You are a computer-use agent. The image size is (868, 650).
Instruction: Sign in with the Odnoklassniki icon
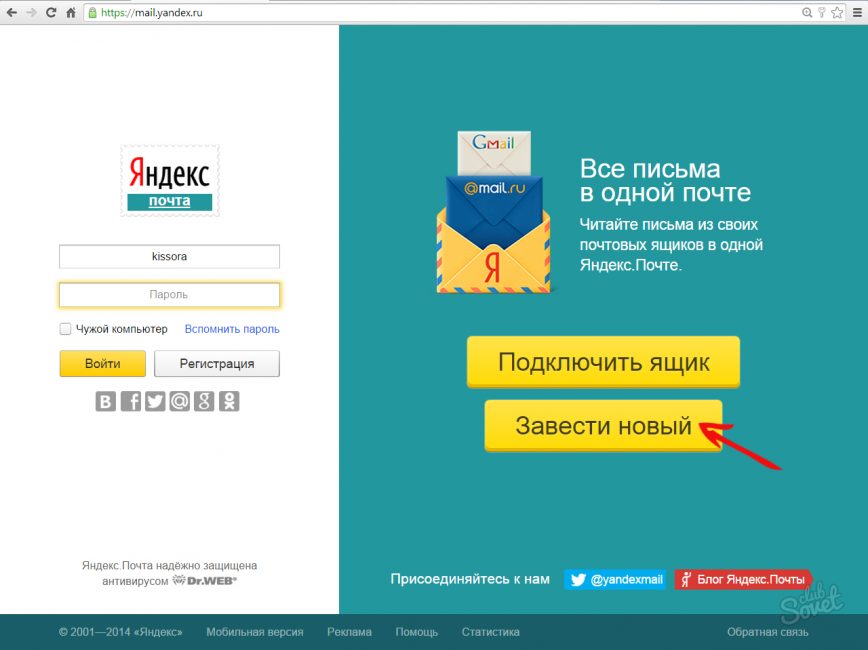point(229,401)
